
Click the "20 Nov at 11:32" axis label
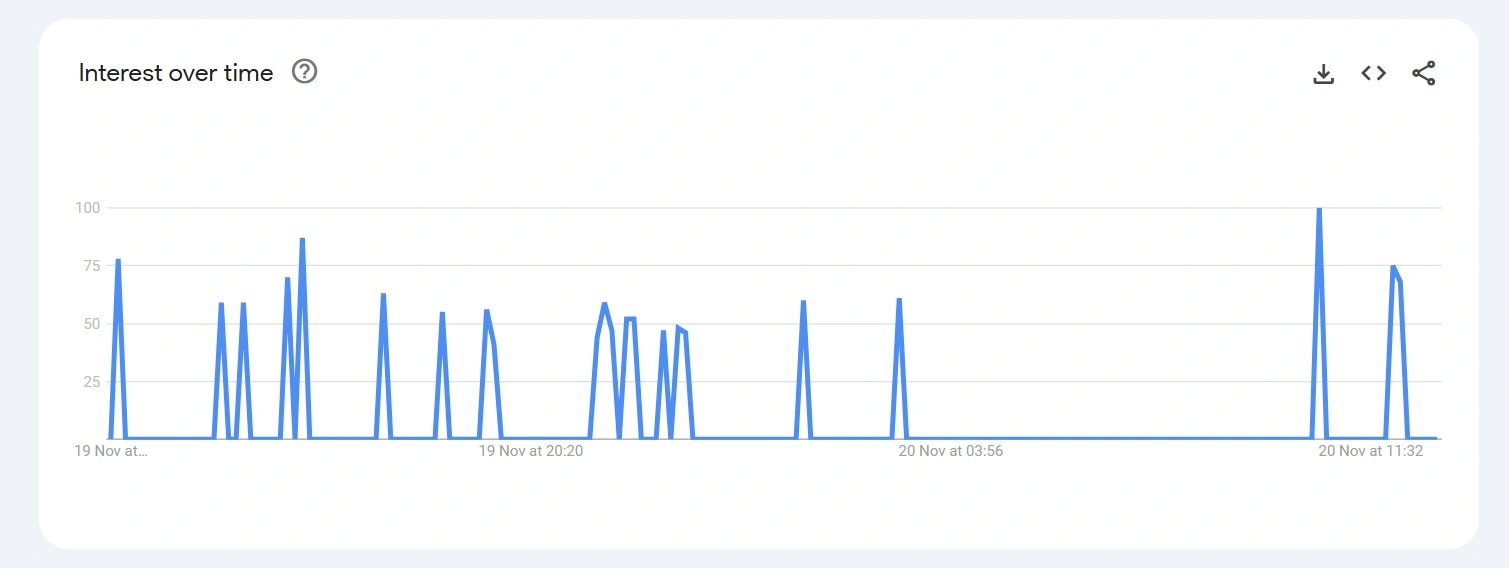[x=1370, y=451]
